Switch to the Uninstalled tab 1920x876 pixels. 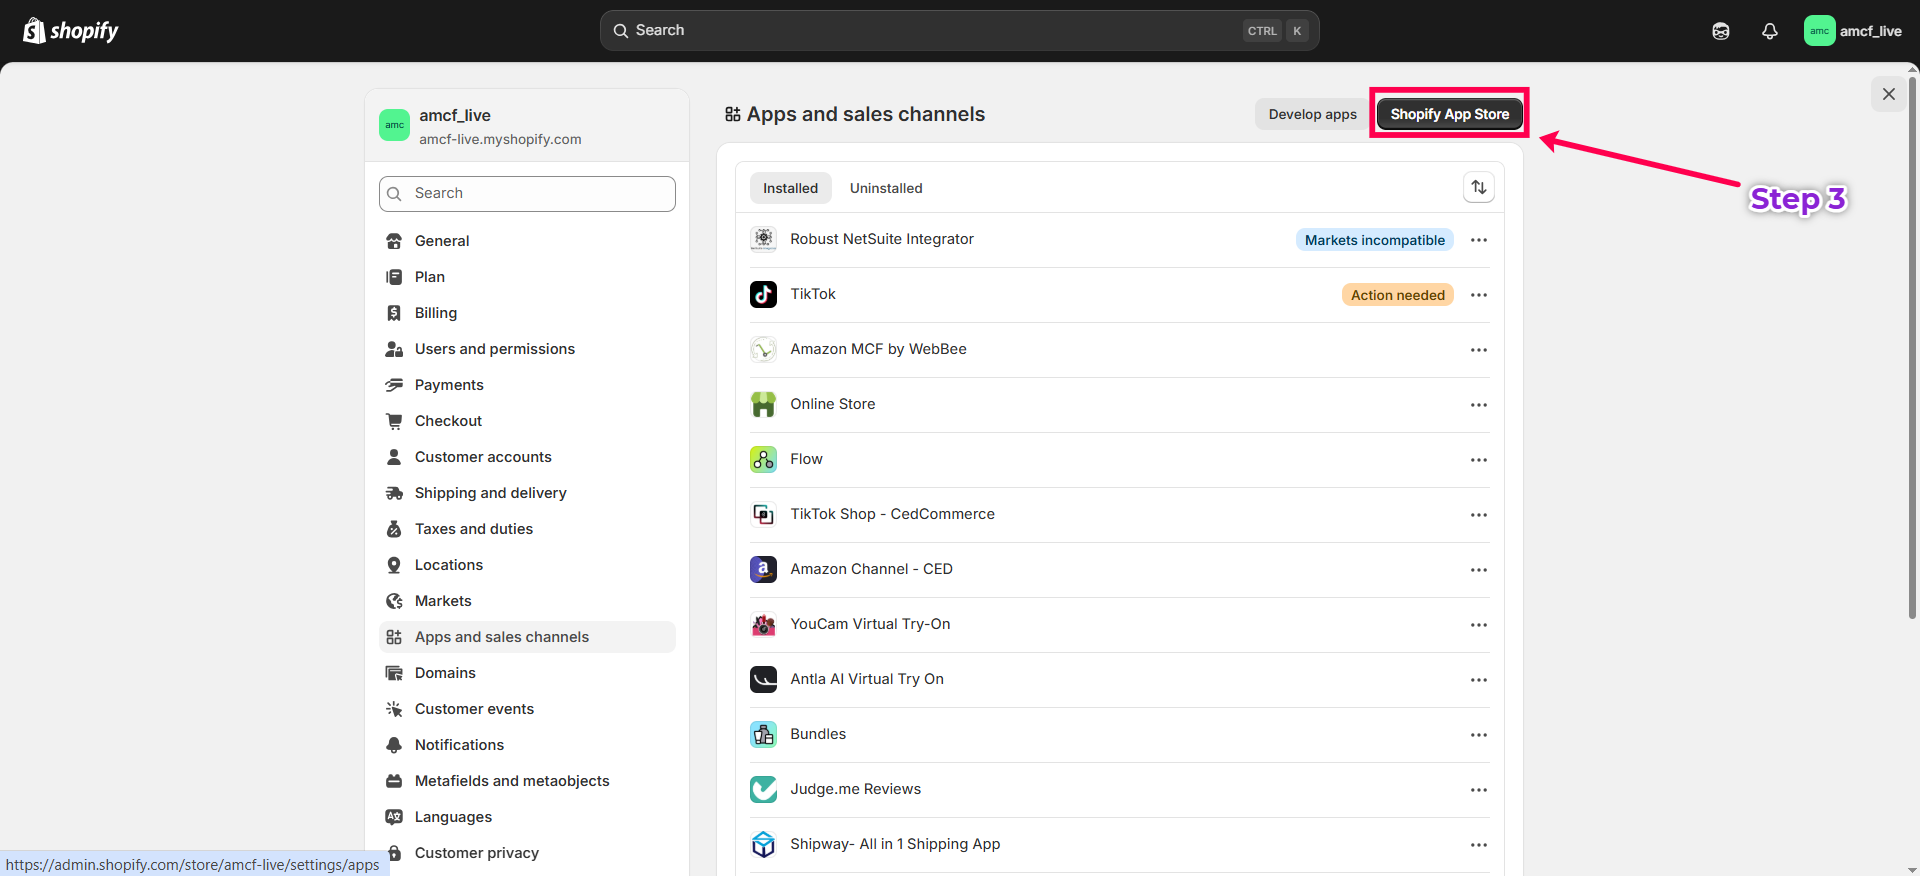point(885,188)
